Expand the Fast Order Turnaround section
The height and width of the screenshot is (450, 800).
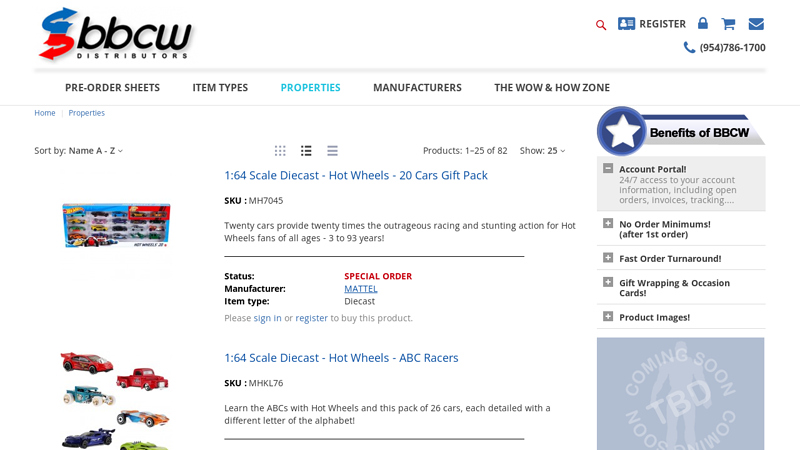coord(608,258)
